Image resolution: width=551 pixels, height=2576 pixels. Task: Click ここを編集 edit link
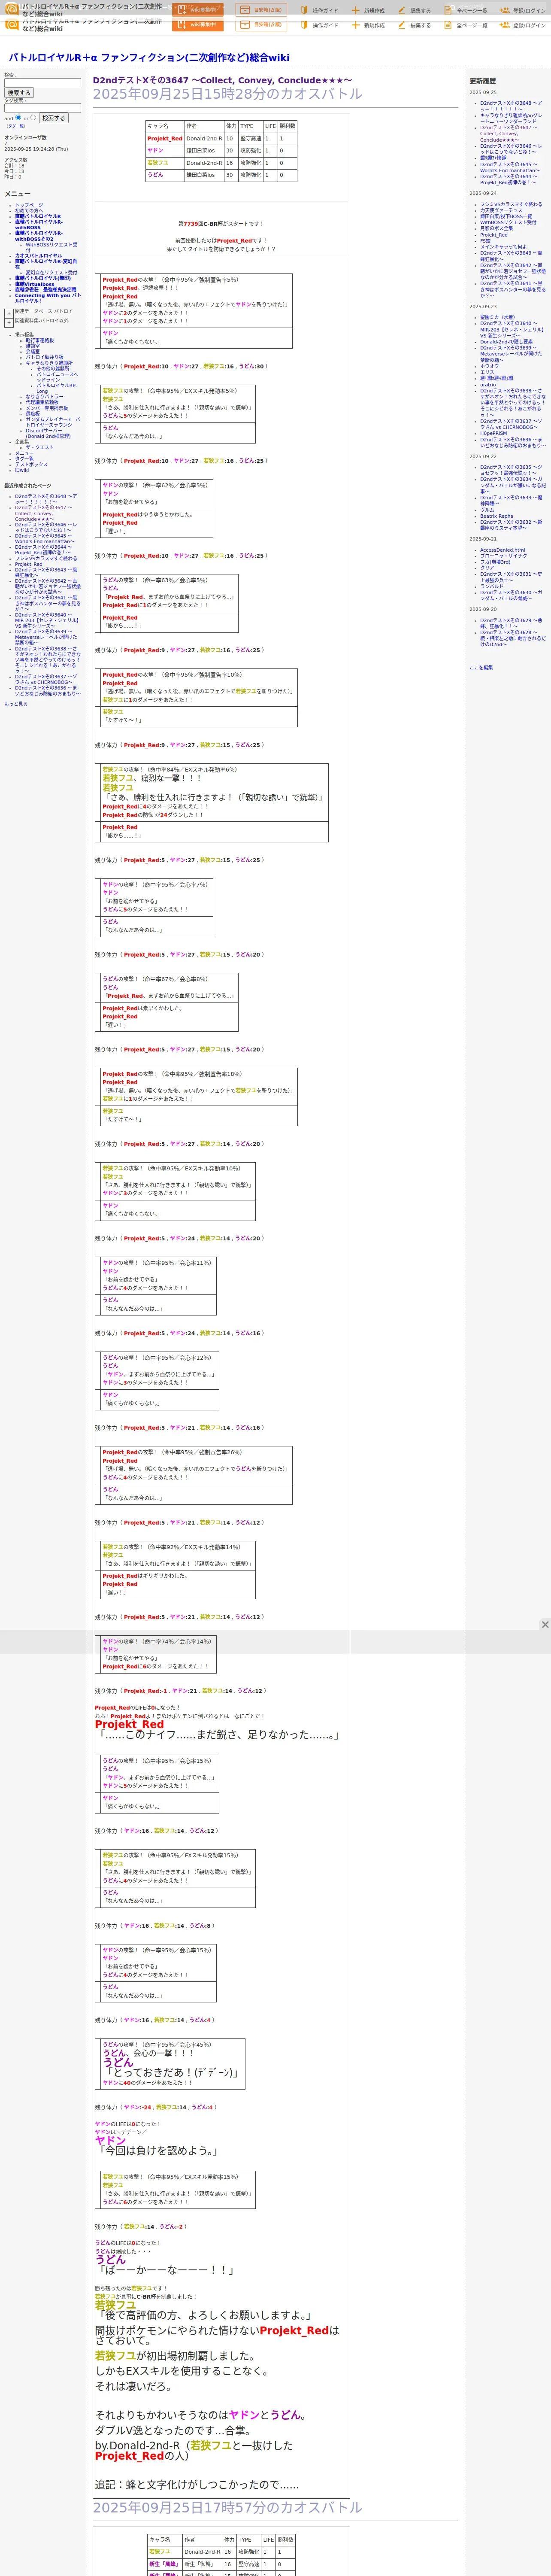coord(481,668)
